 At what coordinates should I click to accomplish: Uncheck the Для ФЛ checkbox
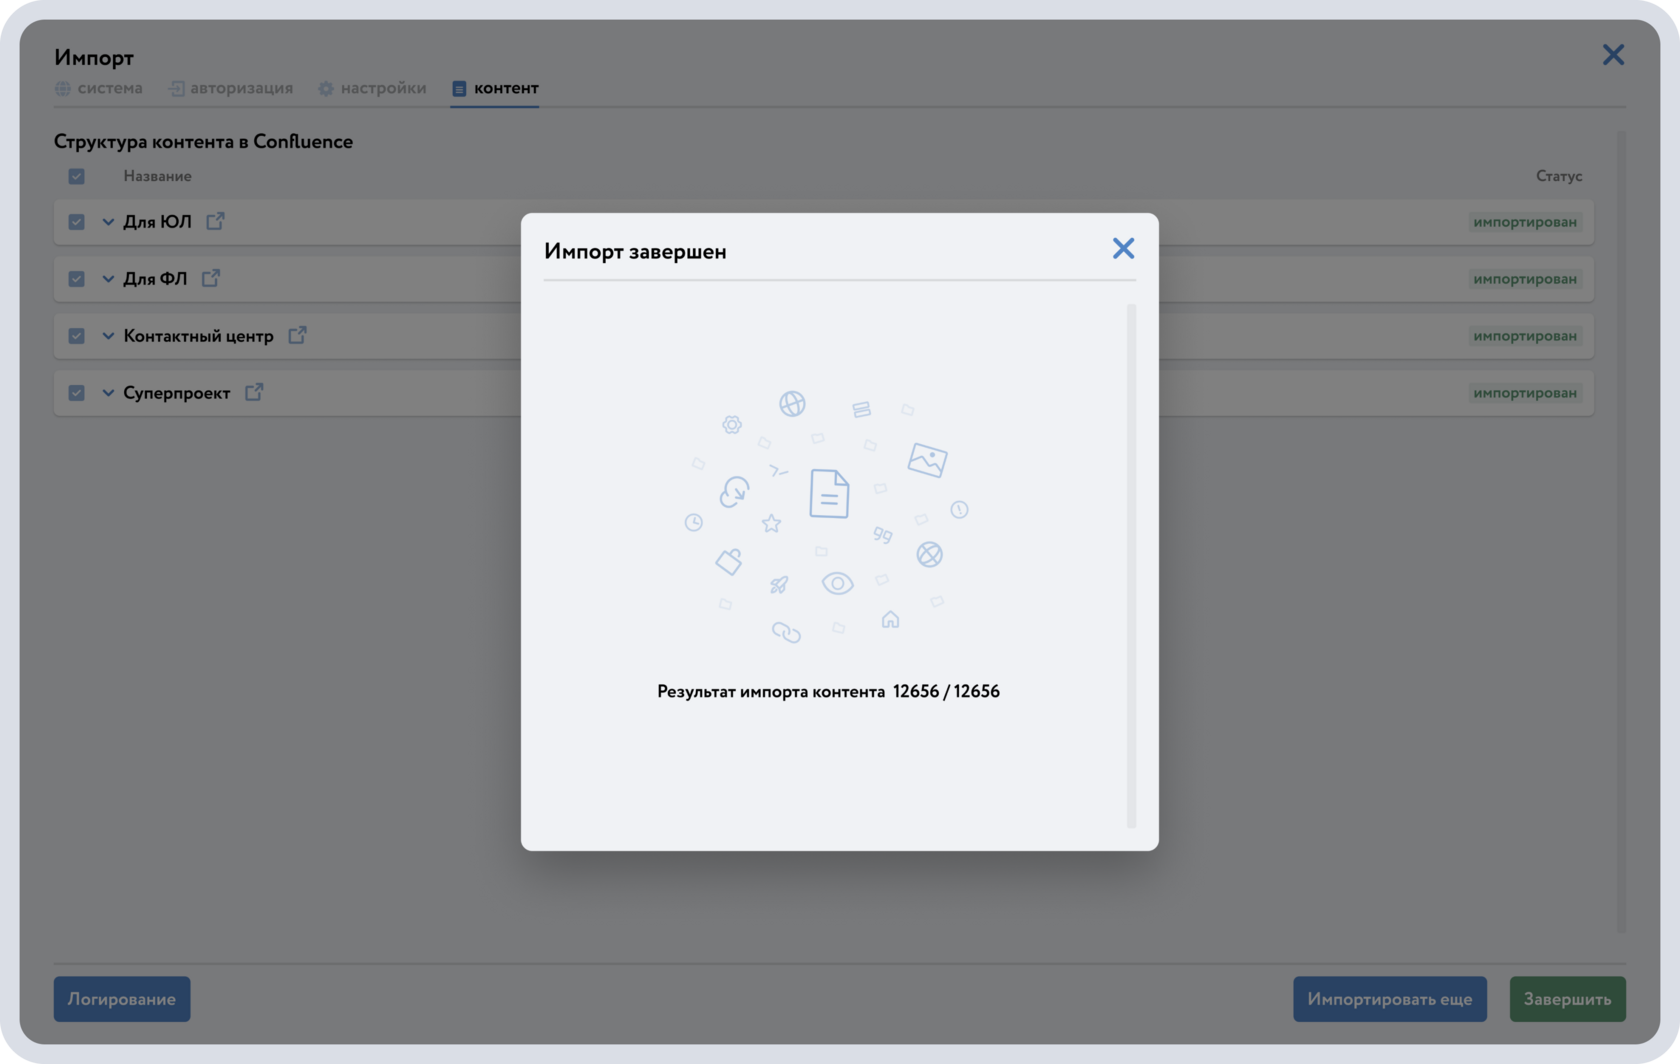76,279
